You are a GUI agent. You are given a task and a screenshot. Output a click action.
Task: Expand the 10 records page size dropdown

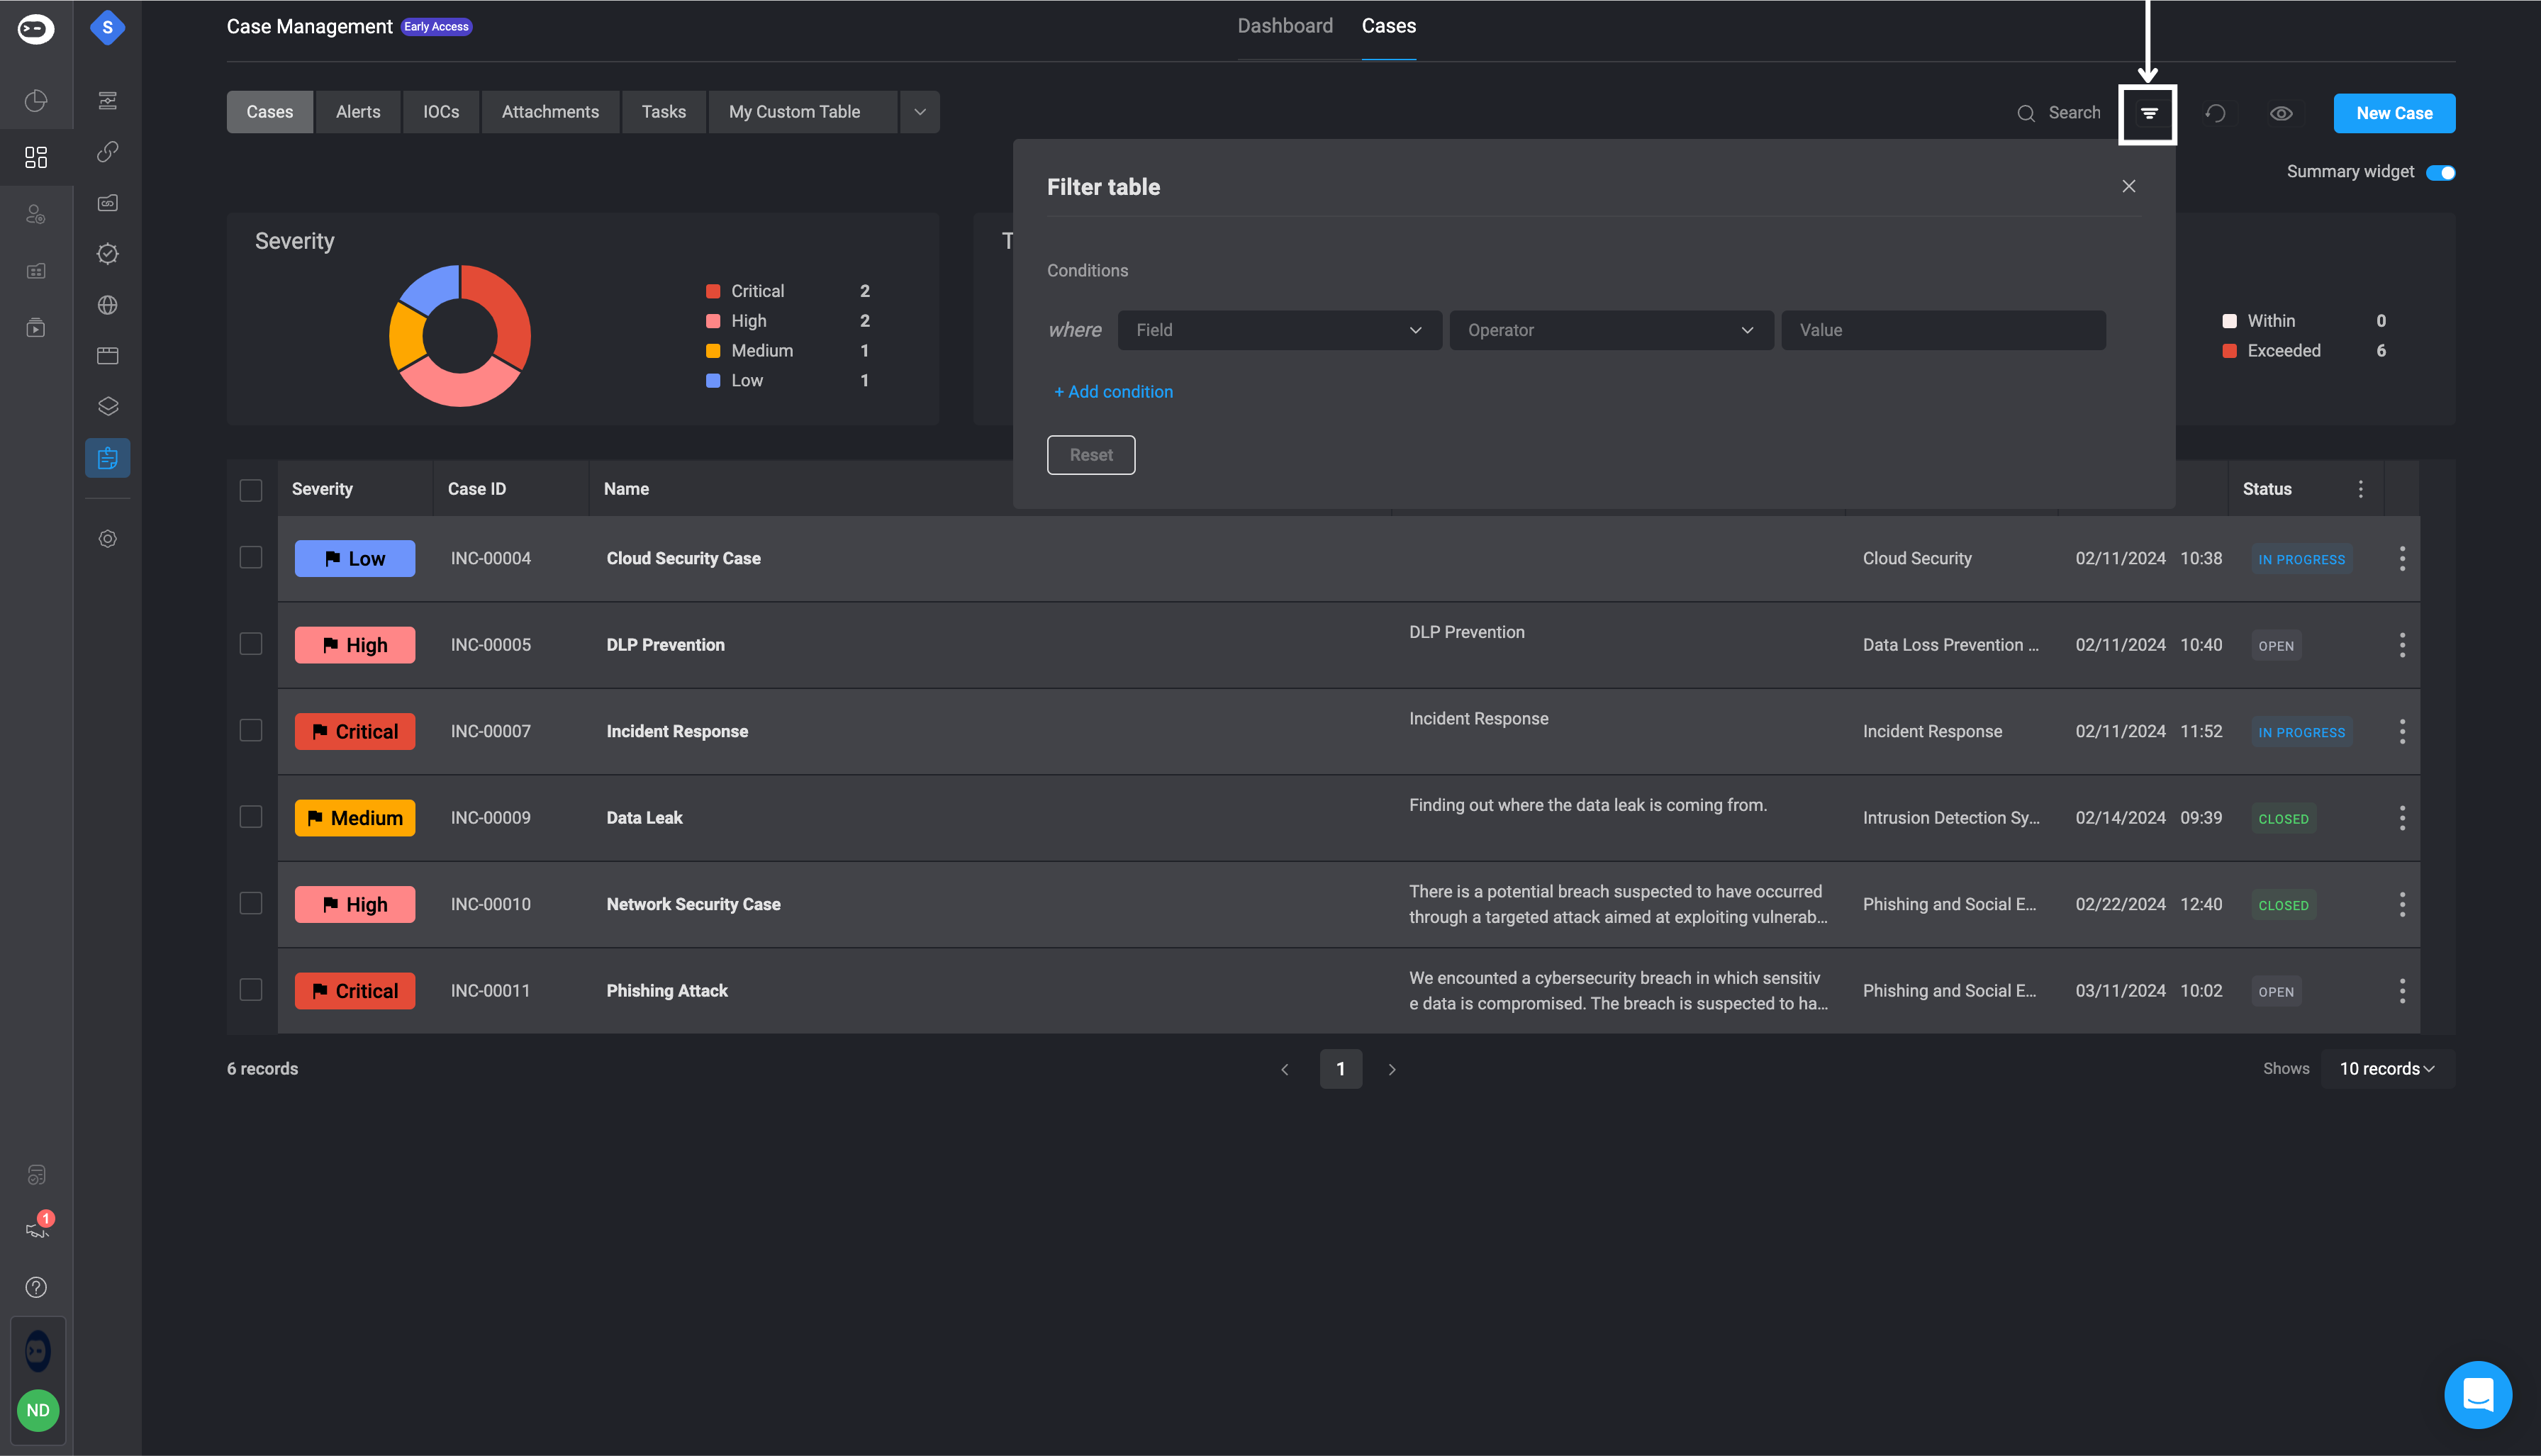tap(2386, 1069)
